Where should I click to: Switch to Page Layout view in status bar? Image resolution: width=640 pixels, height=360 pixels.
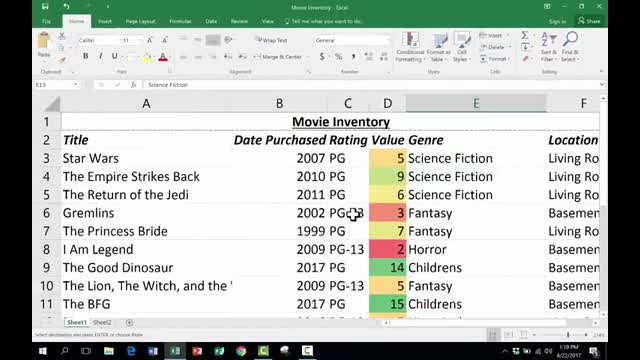[x=508, y=335]
